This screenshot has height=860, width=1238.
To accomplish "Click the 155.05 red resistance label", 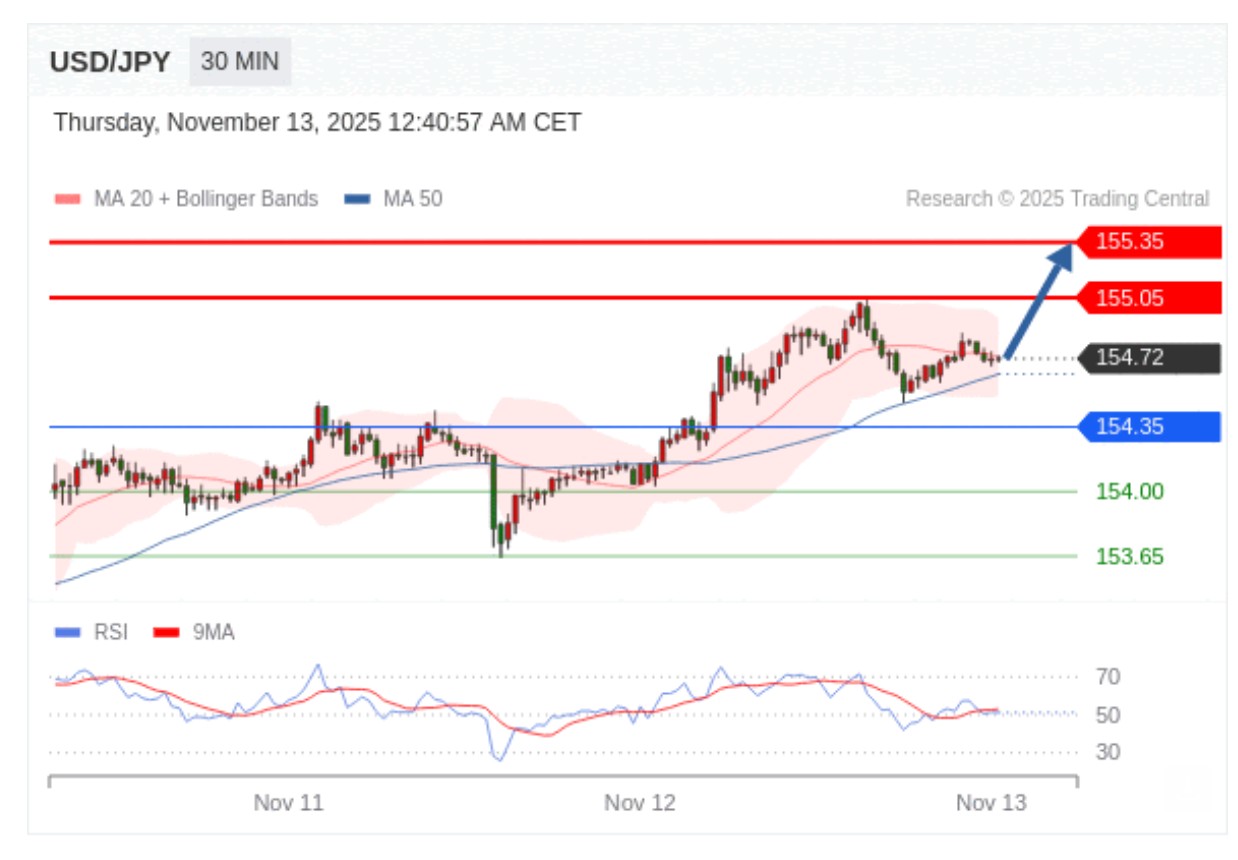I will click(x=1148, y=298).
